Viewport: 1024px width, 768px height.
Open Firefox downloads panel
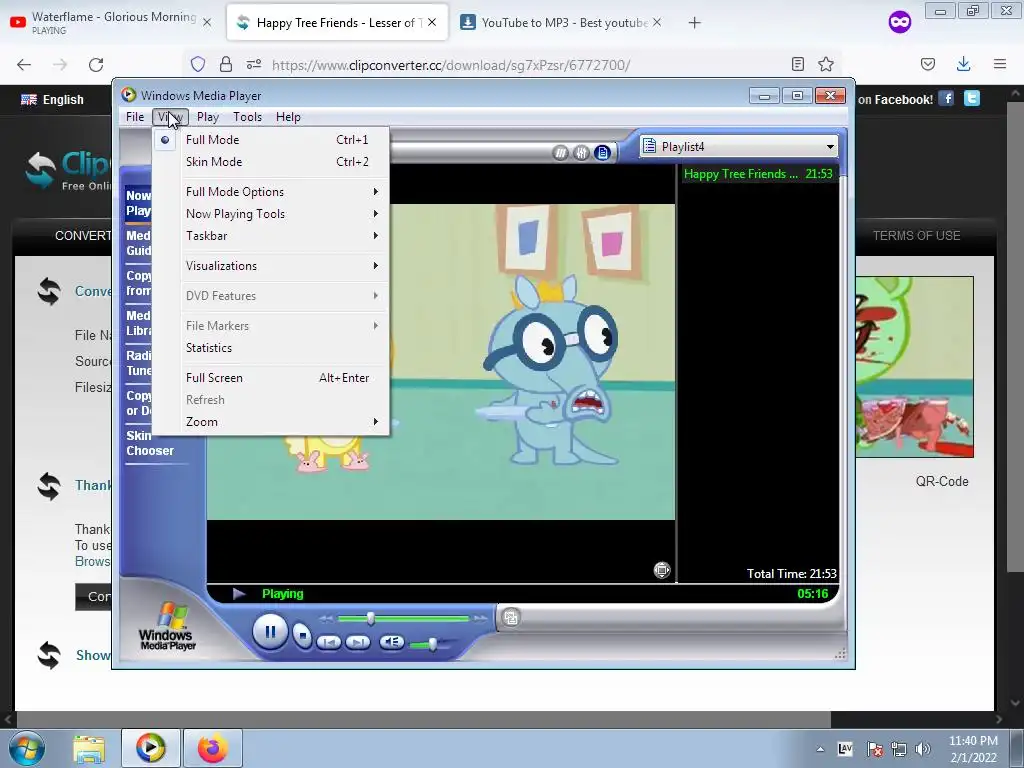[x=963, y=64]
